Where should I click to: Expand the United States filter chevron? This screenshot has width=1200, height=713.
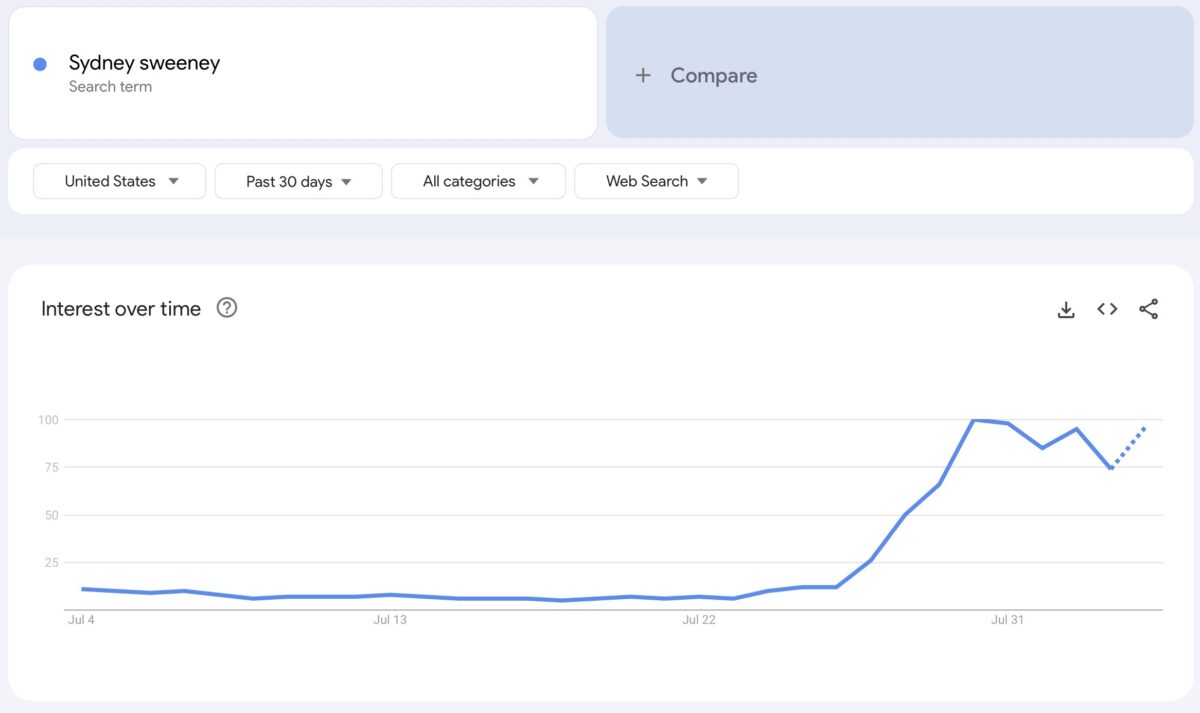click(x=174, y=181)
